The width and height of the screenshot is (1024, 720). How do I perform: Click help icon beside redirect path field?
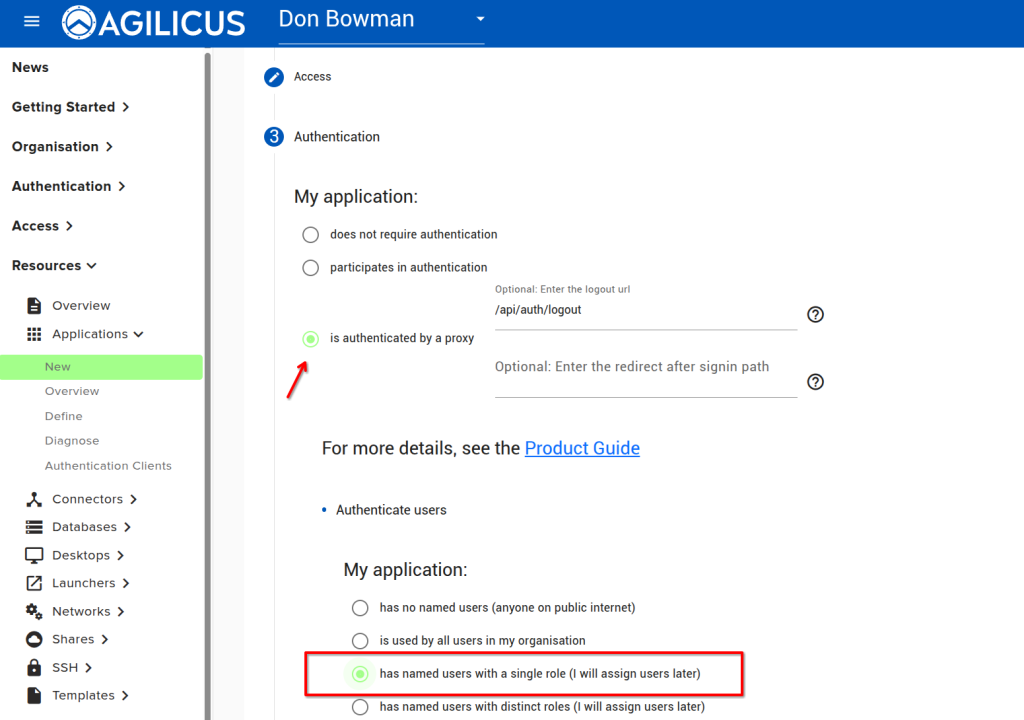pyautogui.click(x=815, y=382)
